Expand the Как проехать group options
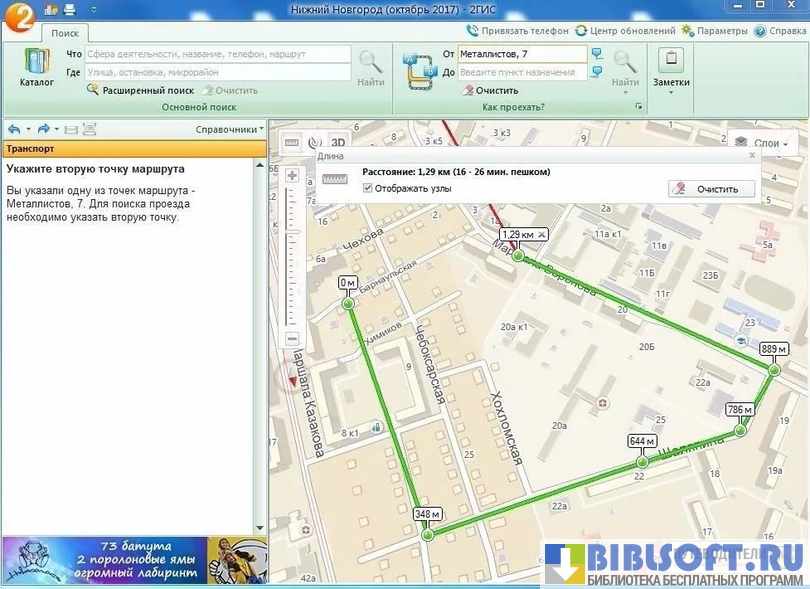This screenshot has height=589, width=810. (637, 106)
